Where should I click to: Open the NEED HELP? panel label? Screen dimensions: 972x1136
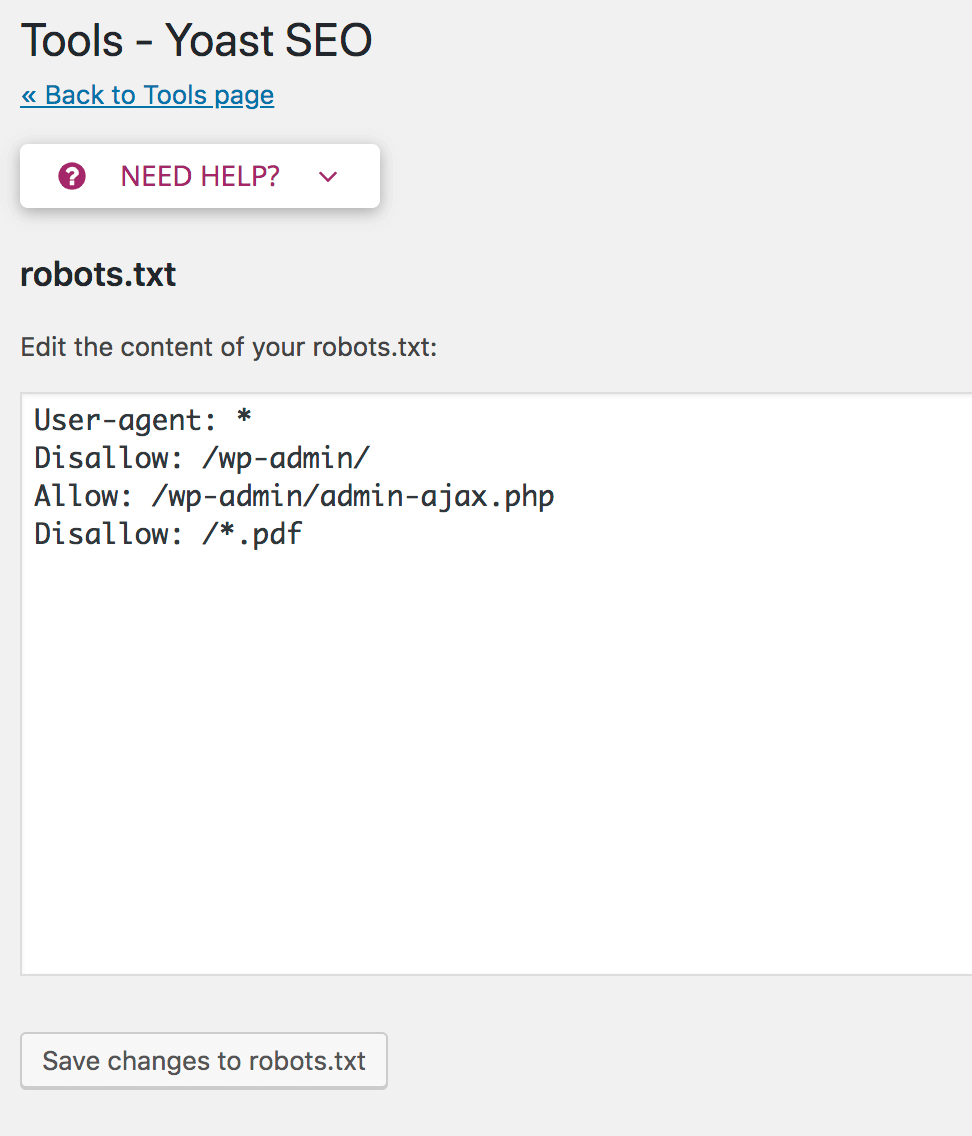[x=200, y=176]
